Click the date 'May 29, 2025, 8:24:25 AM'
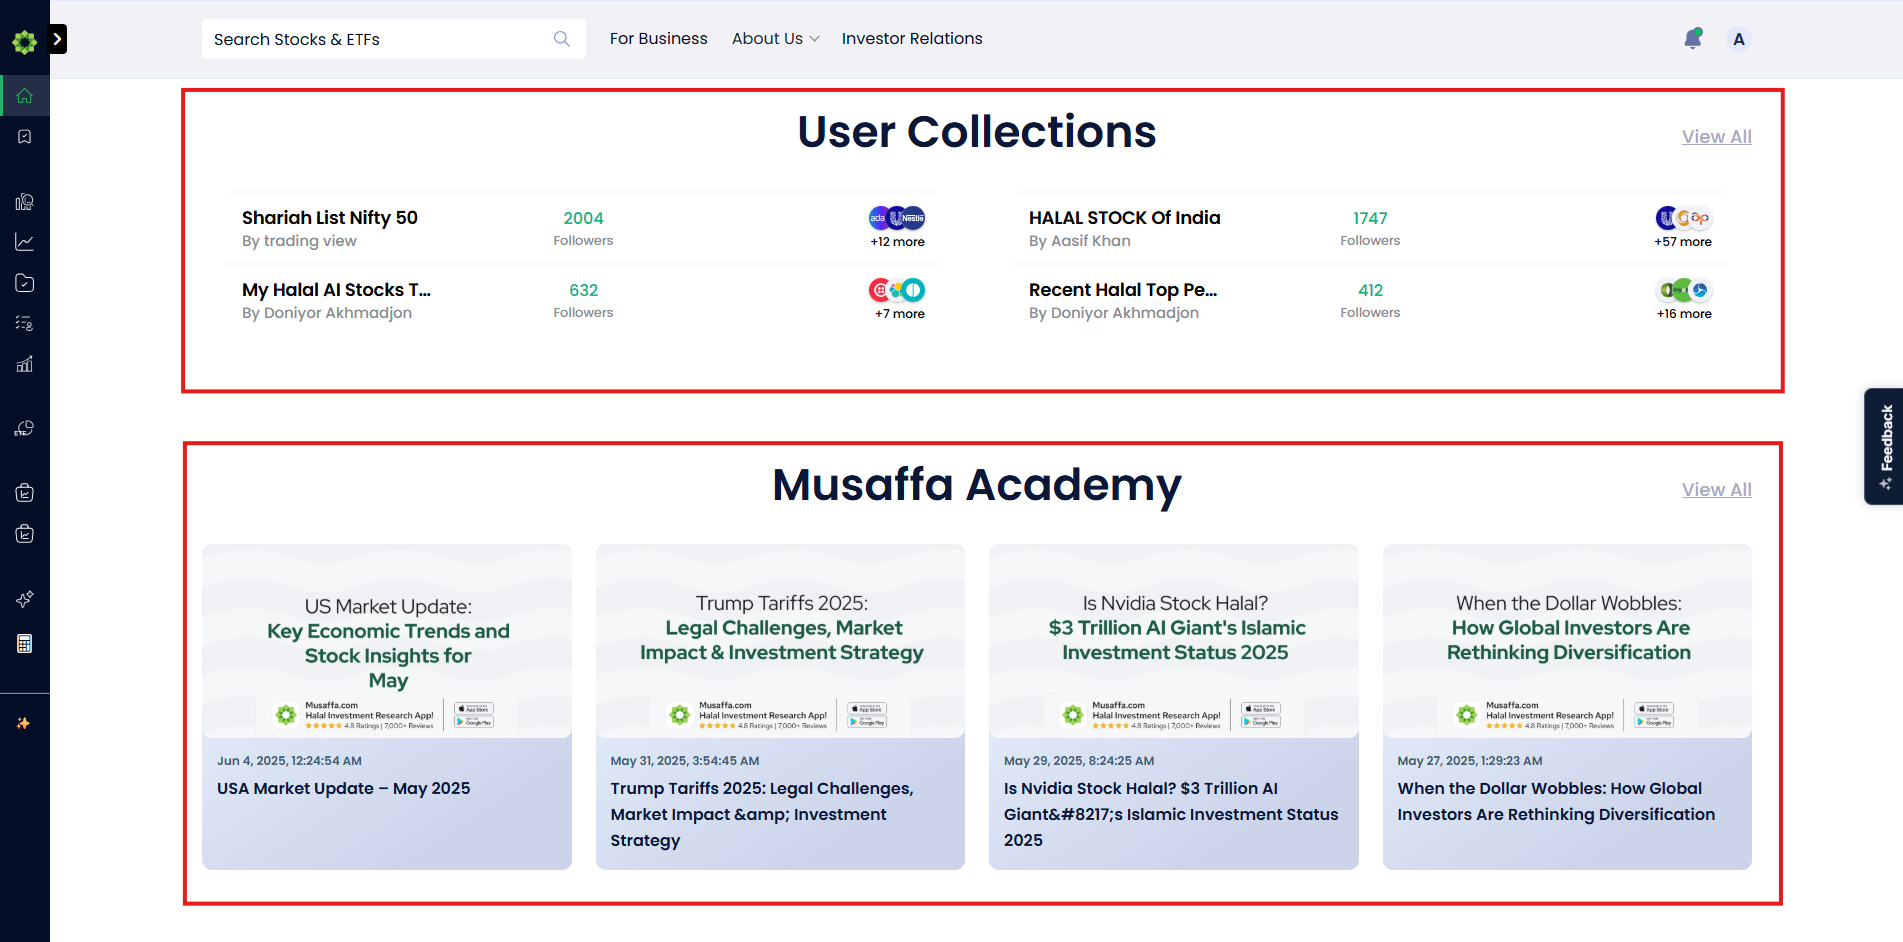 [x=1079, y=761]
